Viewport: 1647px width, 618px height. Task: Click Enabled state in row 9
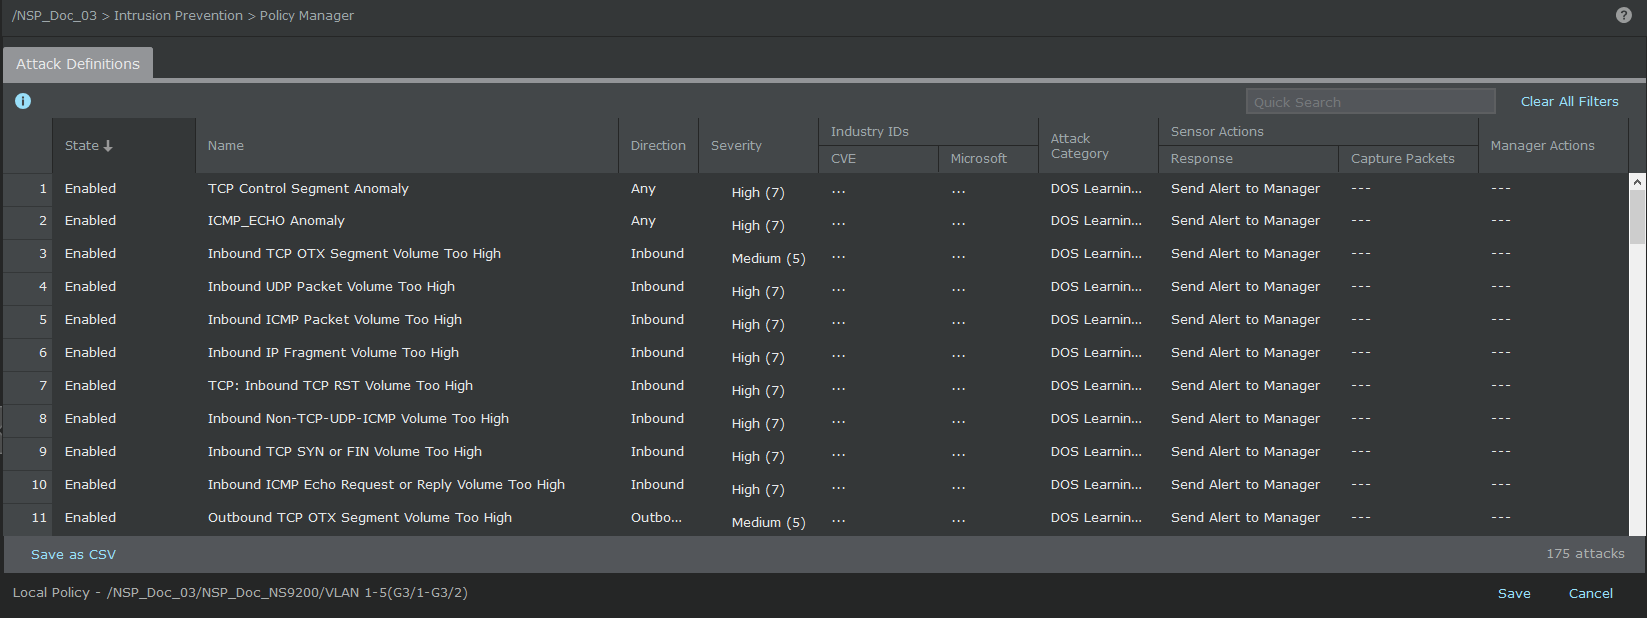(90, 452)
